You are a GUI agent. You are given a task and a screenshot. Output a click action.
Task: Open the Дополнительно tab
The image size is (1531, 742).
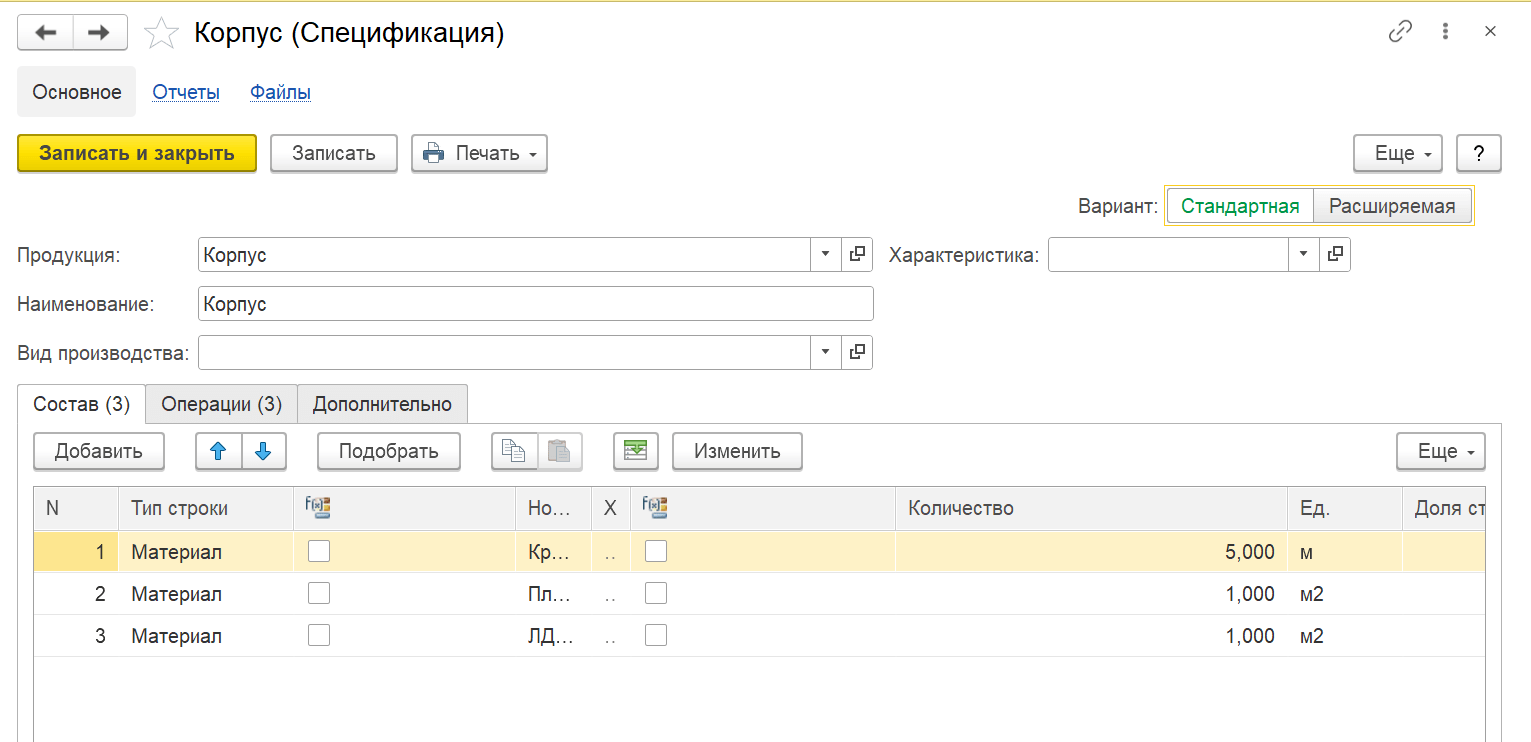pyautogui.click(x=382, y=404)
